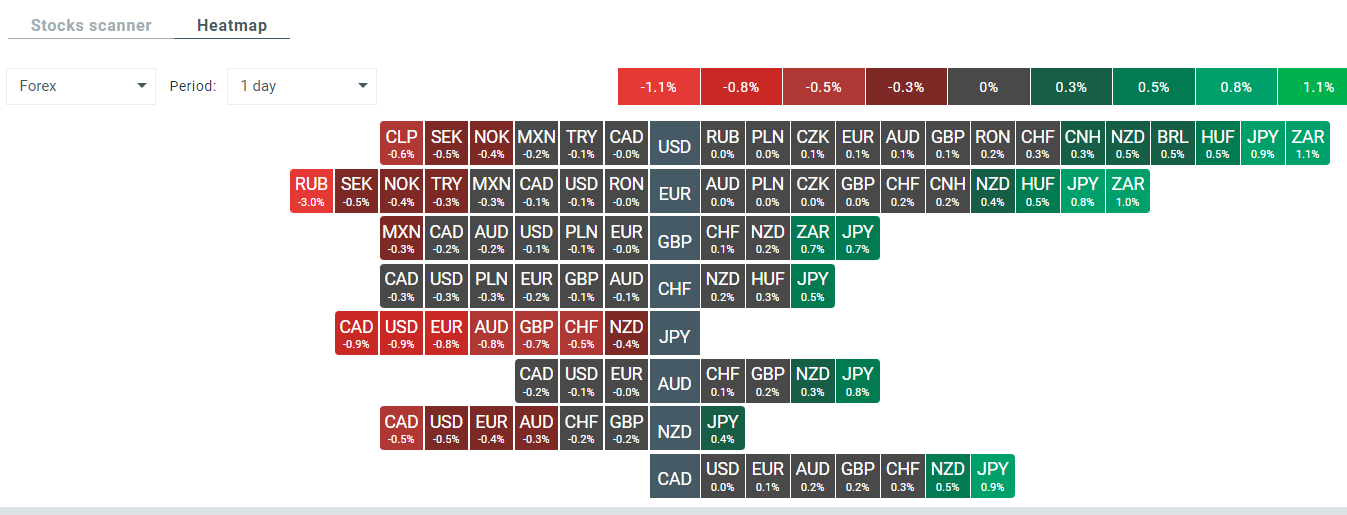Open the HUF 0.3% tile in CHF row
This screenshot has height=515, width=1347.
tap(767, 286)
